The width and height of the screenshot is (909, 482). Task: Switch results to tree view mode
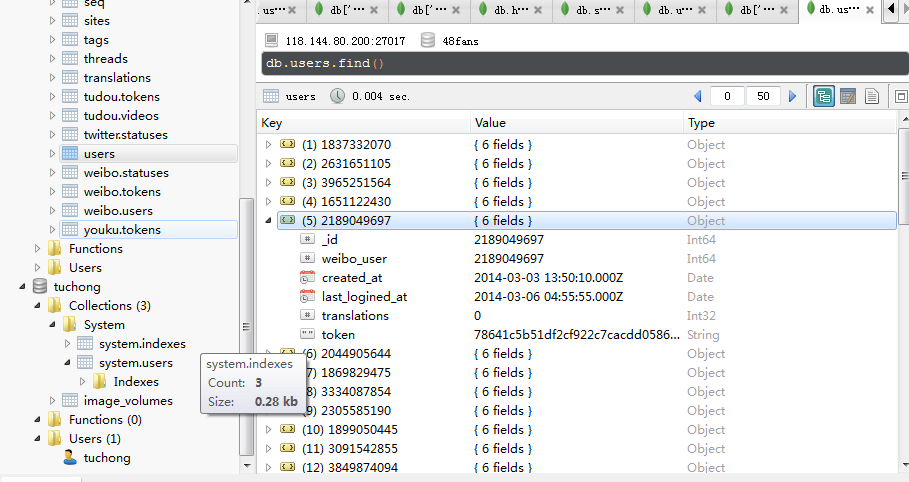[x=824, y=96]
